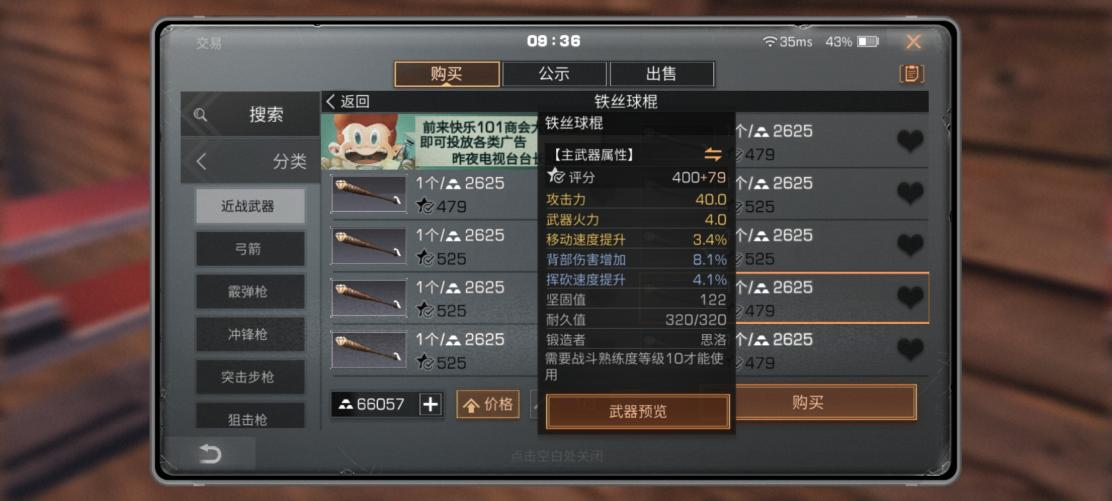Switch to the 公示 tab
The height and width of the screenshot is (501, 1112).
click(x=554, y=74)
